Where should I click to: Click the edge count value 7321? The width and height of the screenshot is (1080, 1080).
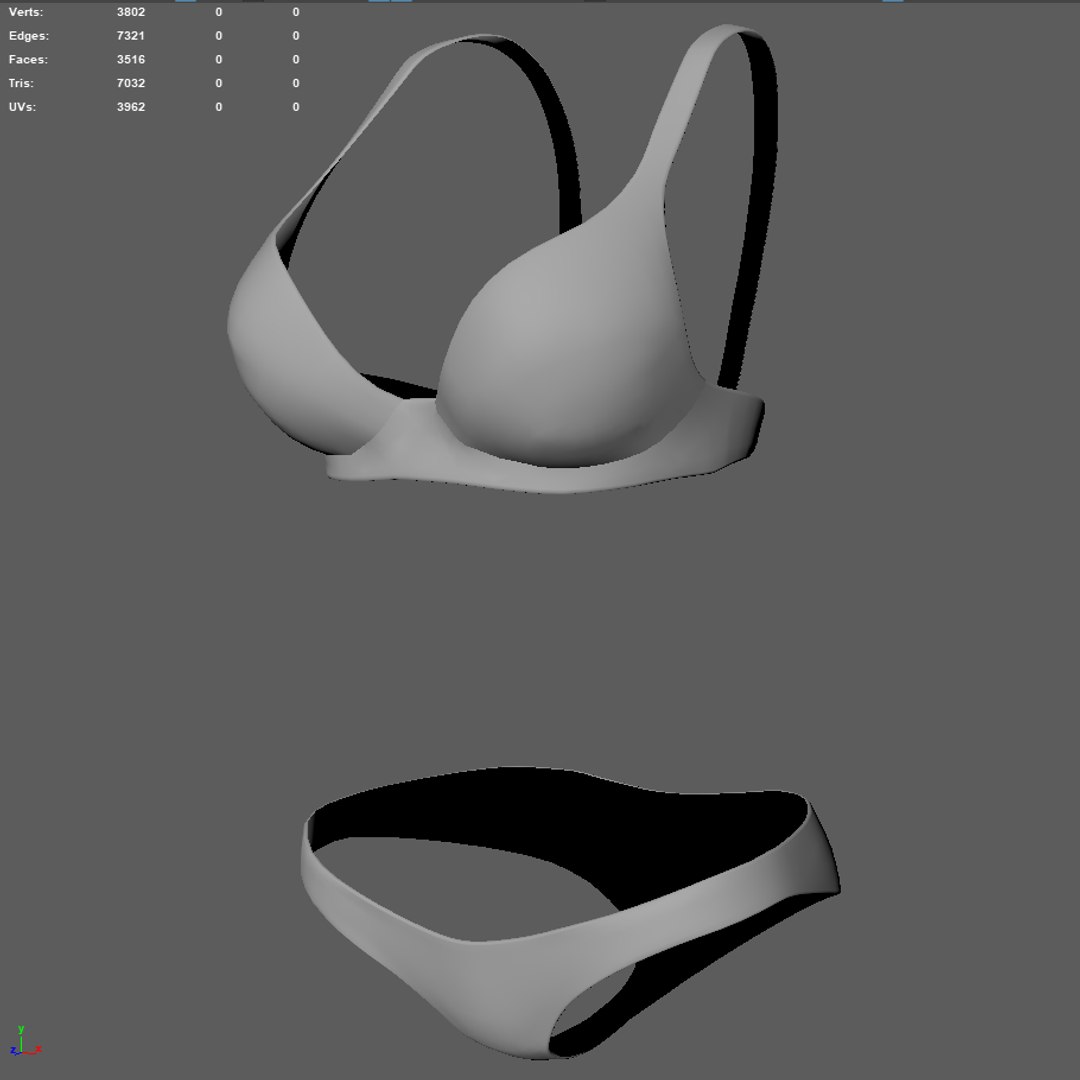coord(131,36)
